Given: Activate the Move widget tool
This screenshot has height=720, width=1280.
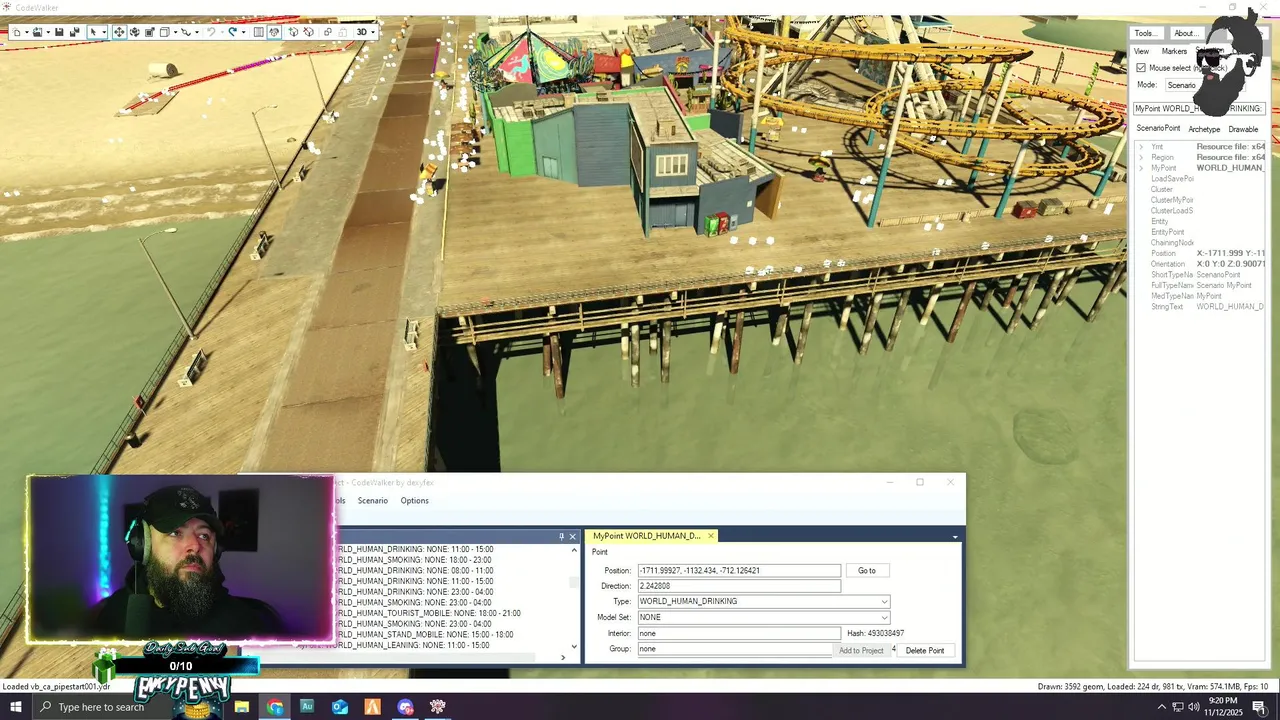Looking at the screenshot, I should 119,32.
